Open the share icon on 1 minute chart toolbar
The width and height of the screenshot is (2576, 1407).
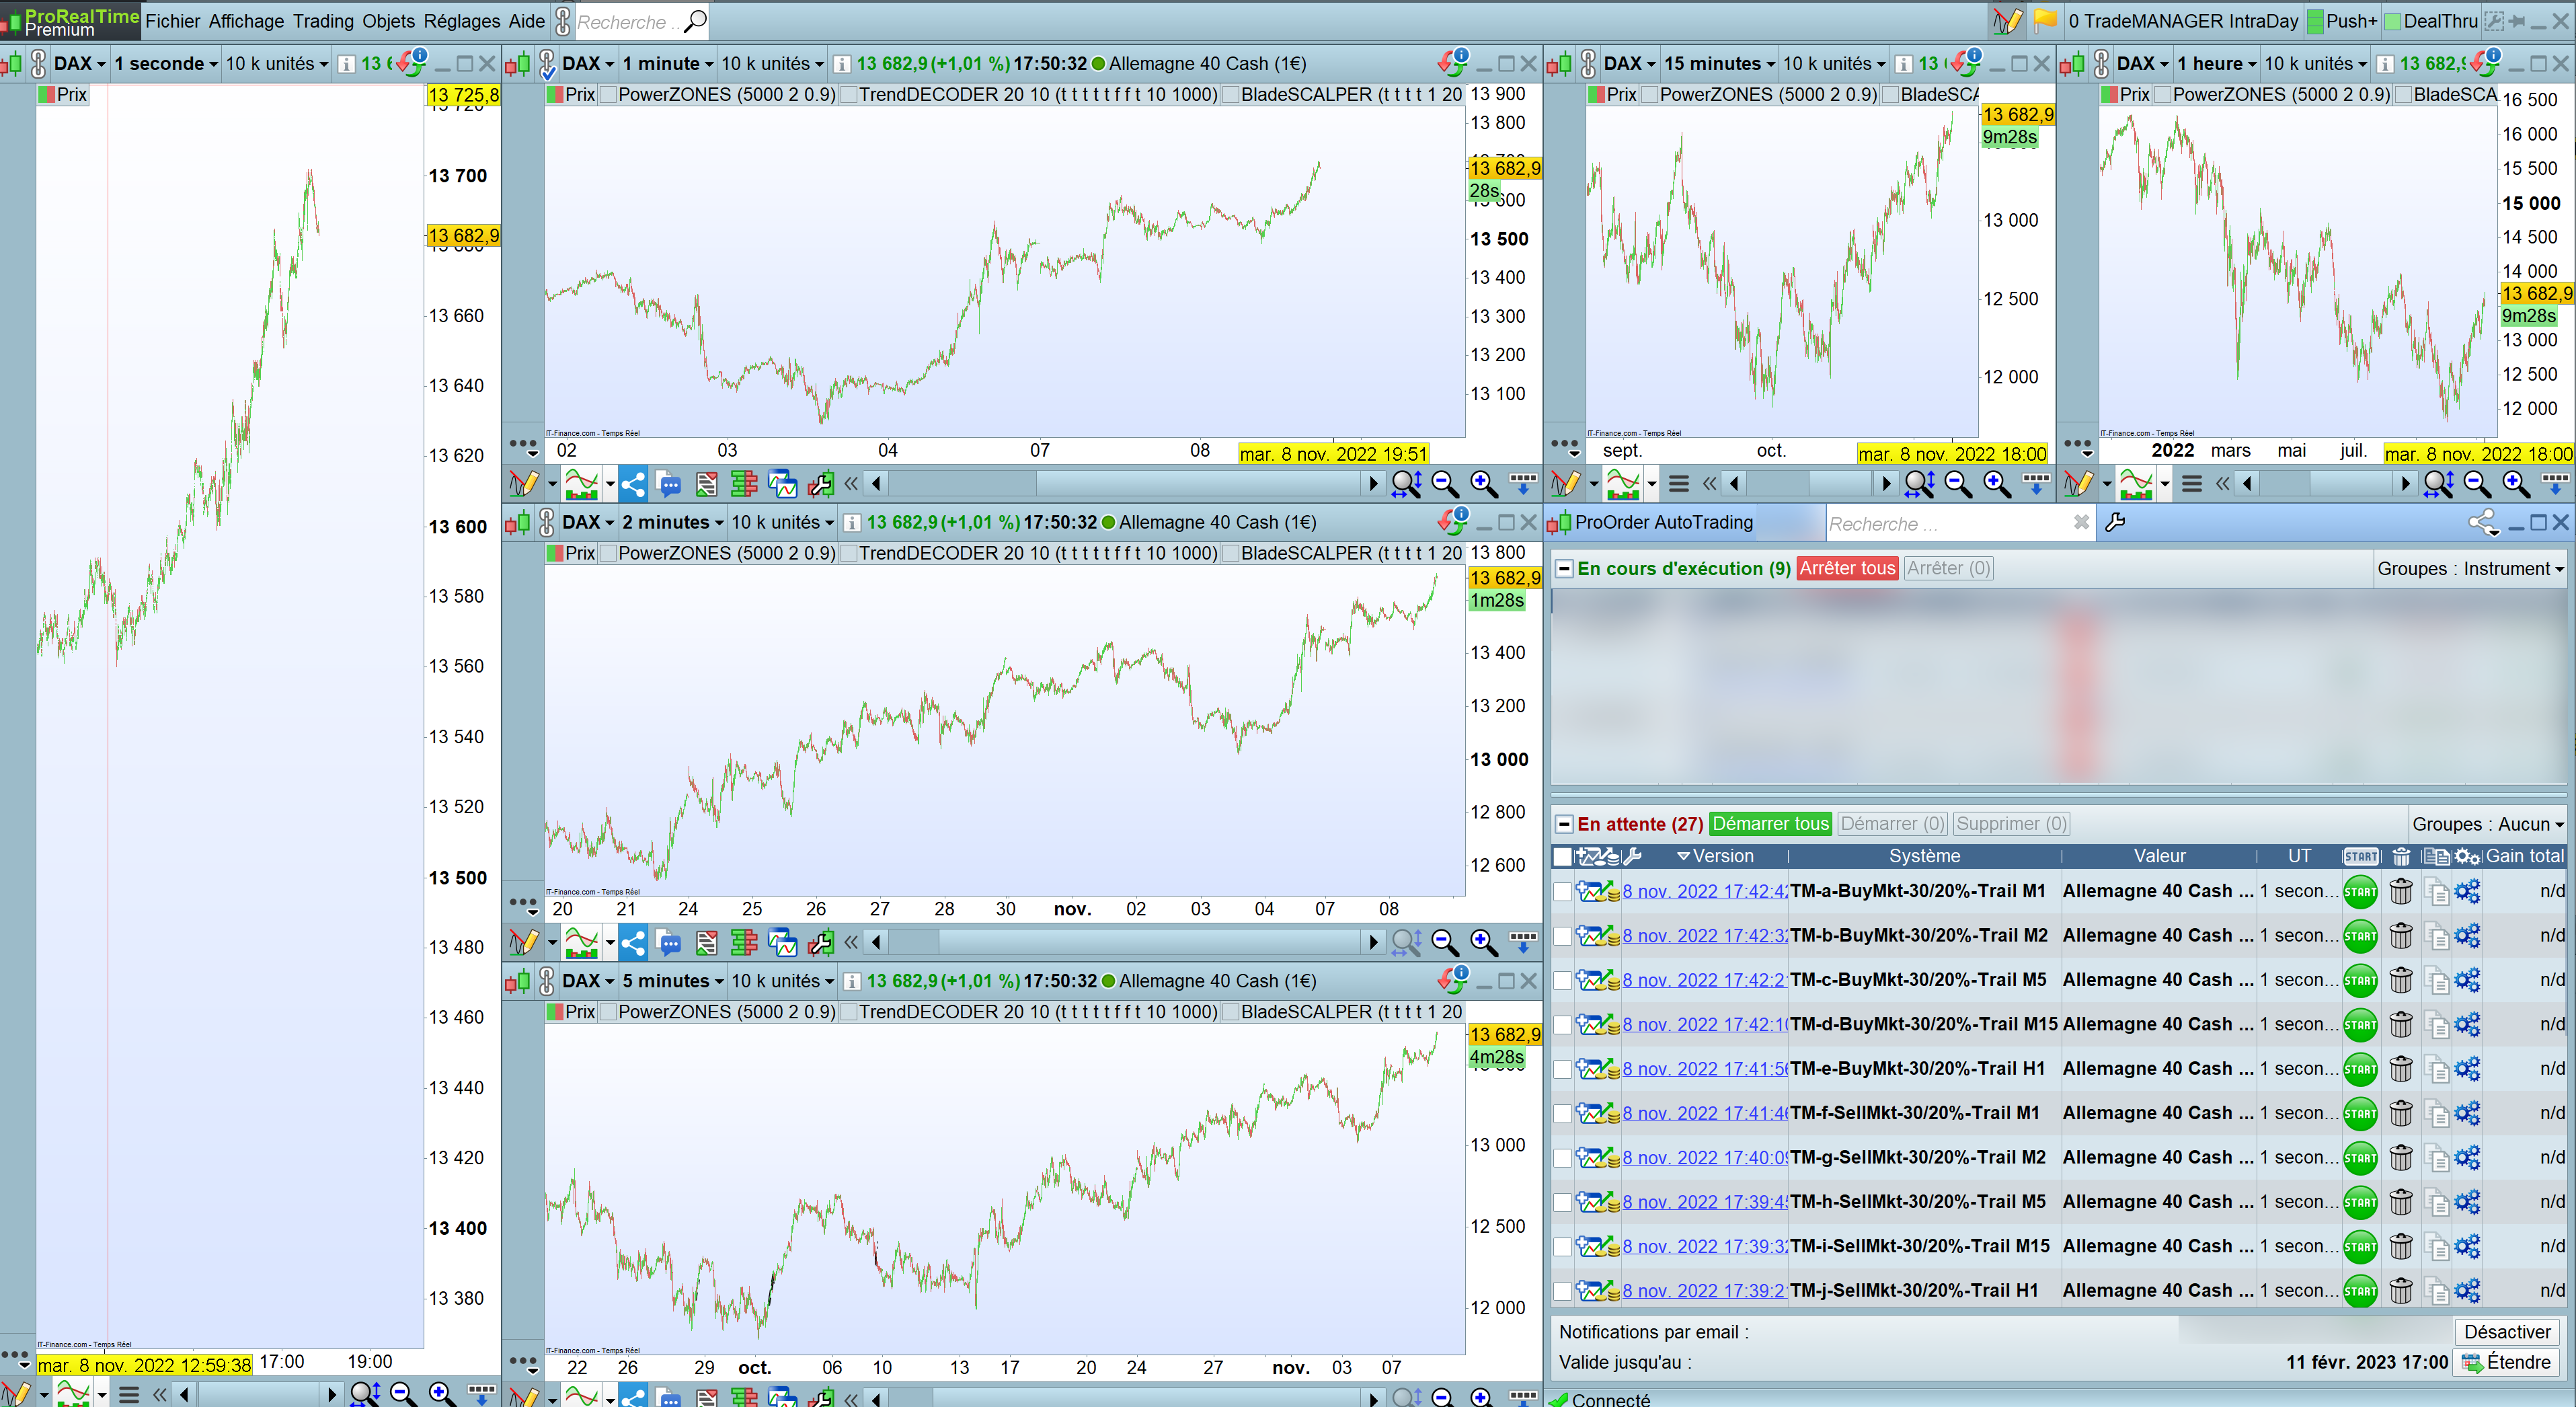click(632, 485)
